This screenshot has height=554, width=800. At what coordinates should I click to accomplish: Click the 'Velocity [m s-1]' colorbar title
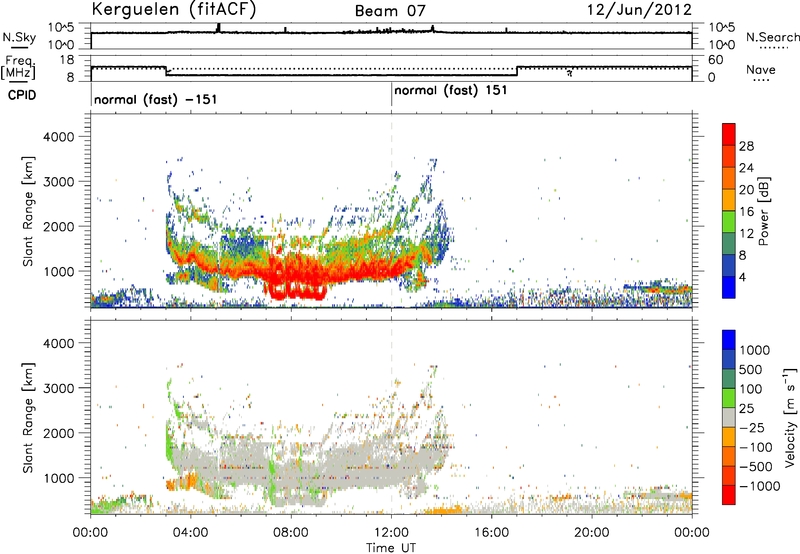tap(790, 417)
